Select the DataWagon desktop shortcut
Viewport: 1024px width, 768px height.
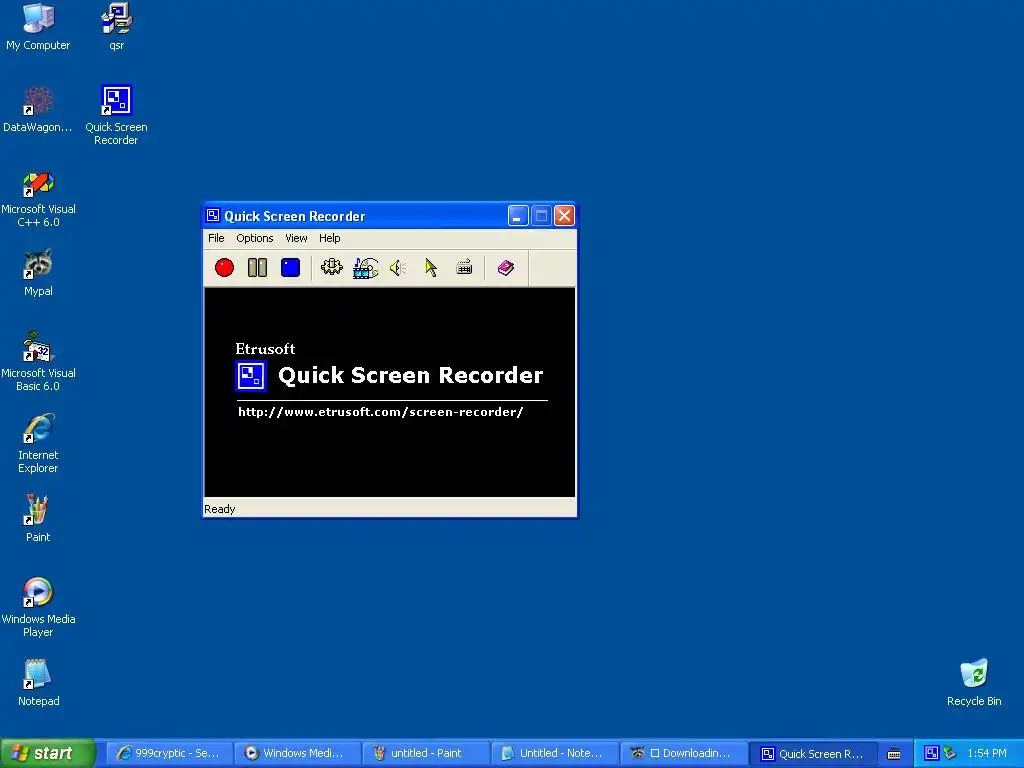click(38, 110)
